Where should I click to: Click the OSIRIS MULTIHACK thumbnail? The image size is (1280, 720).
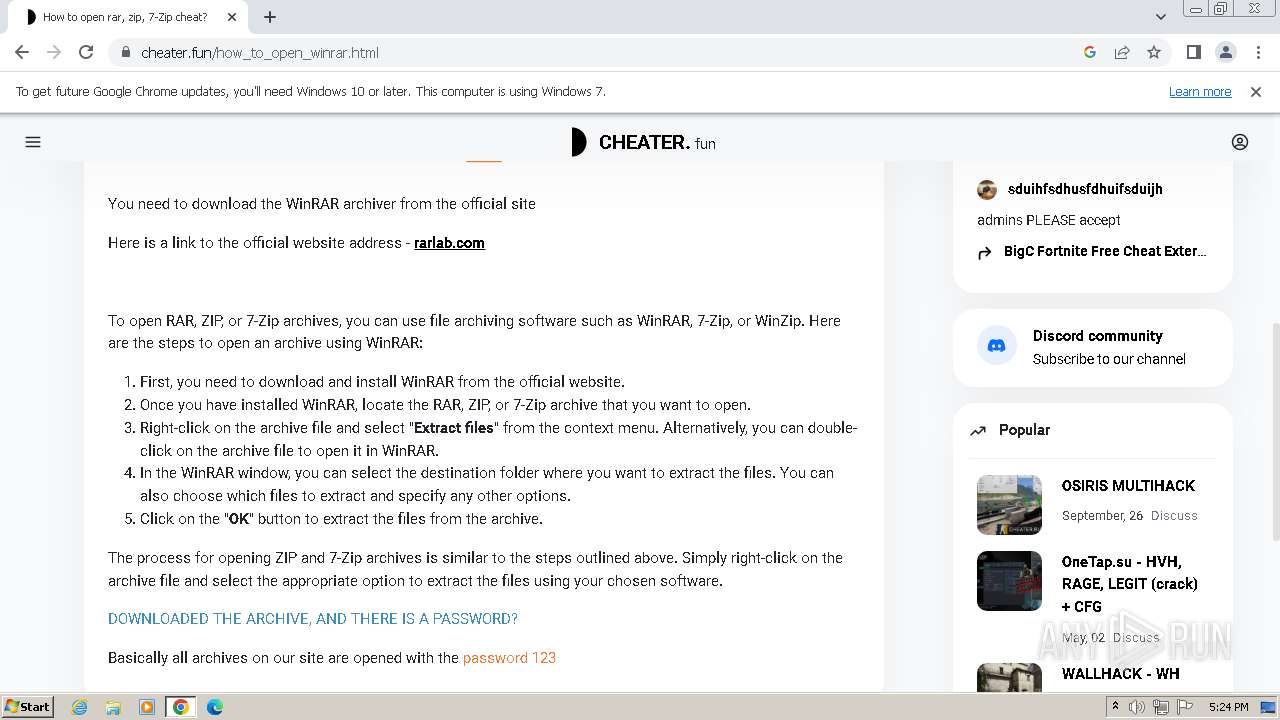pos(1009,505)
